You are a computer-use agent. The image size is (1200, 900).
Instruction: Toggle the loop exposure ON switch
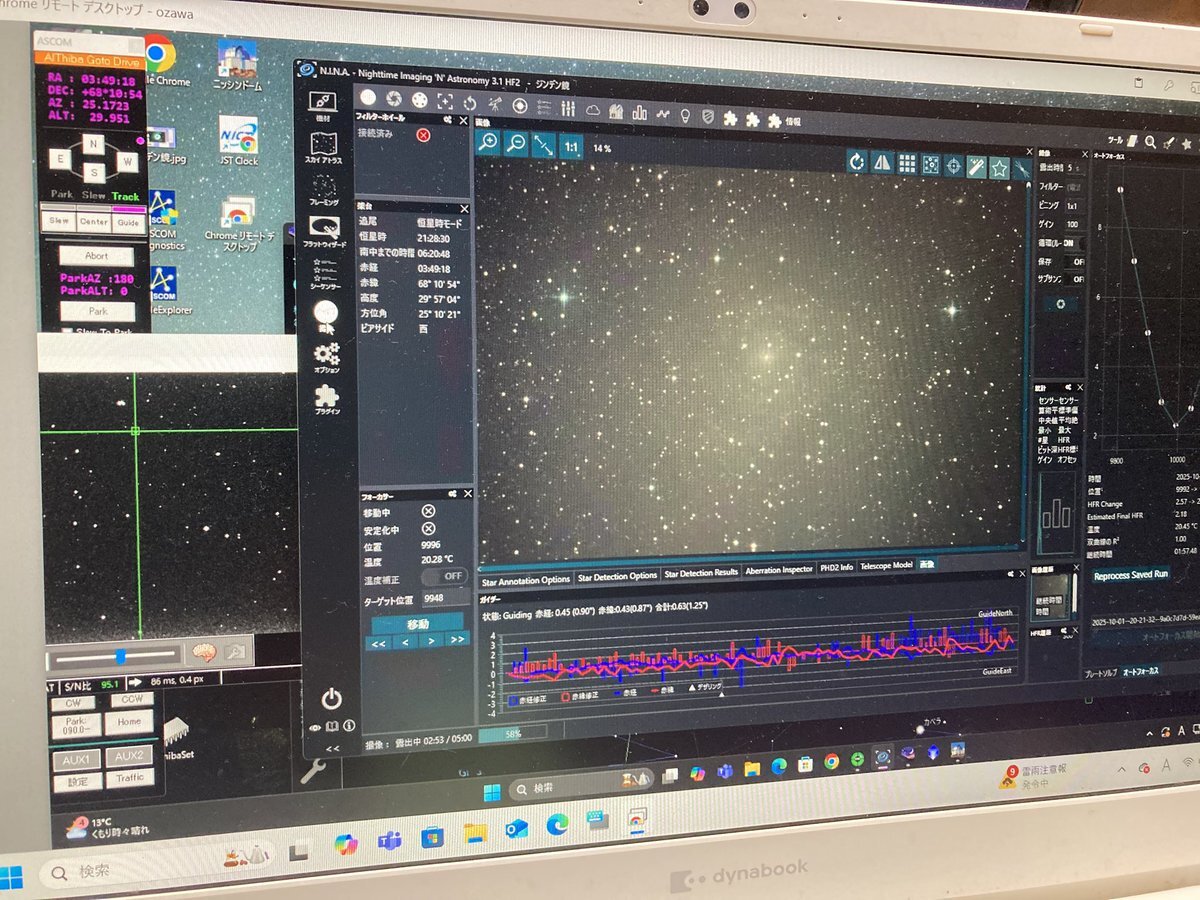coord(1073,242)
